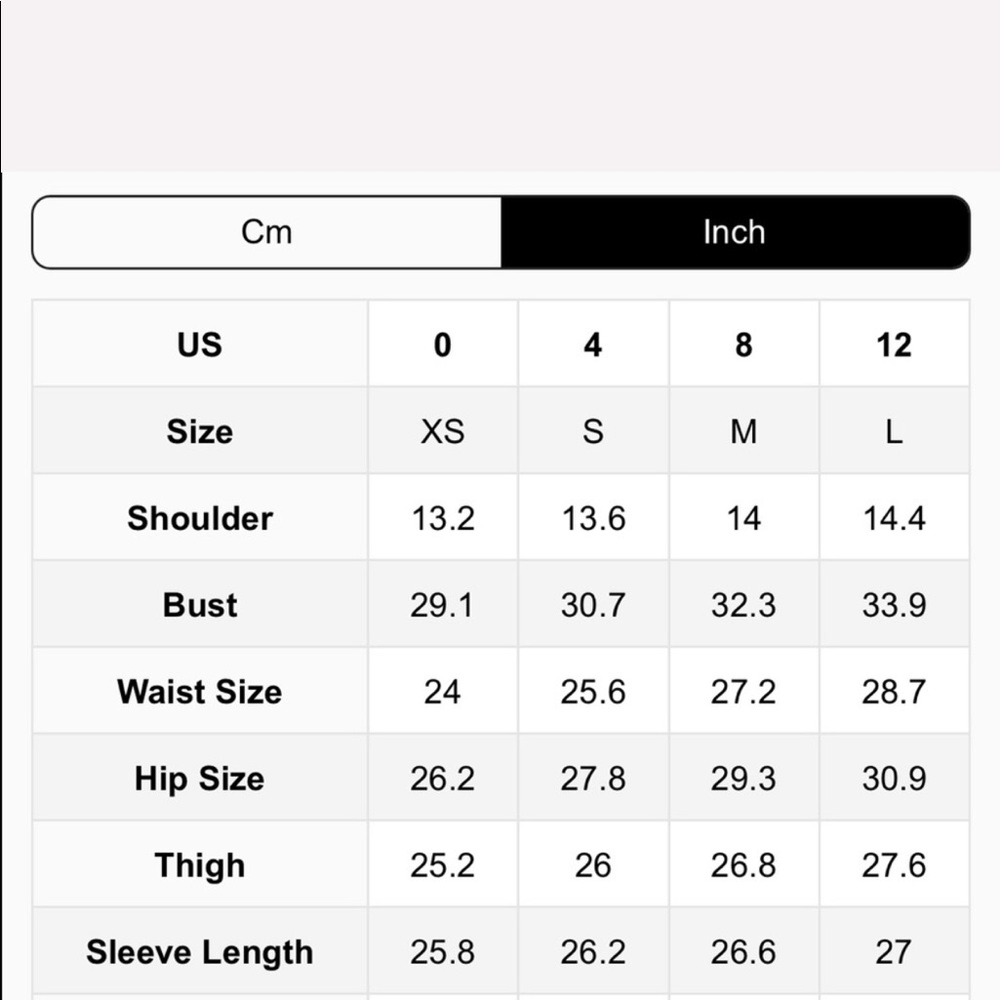Select the L size cell
Screen dimensions: 1000x1000
[893, 431]
